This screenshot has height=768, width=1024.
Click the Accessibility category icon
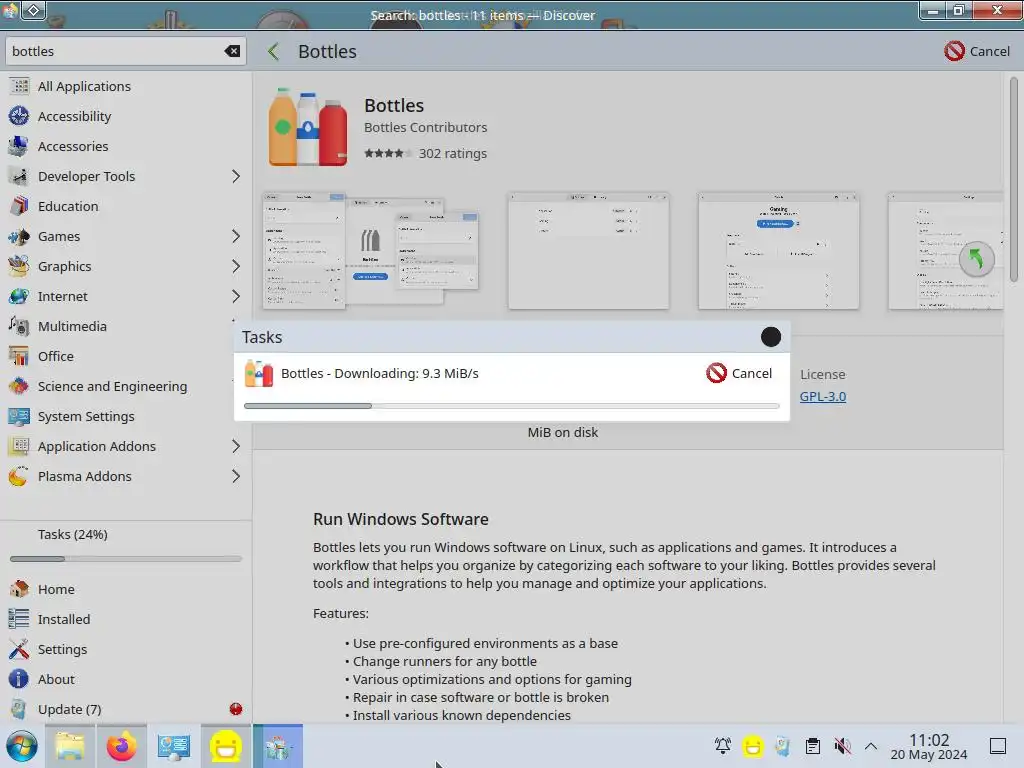tap(19, 116)
